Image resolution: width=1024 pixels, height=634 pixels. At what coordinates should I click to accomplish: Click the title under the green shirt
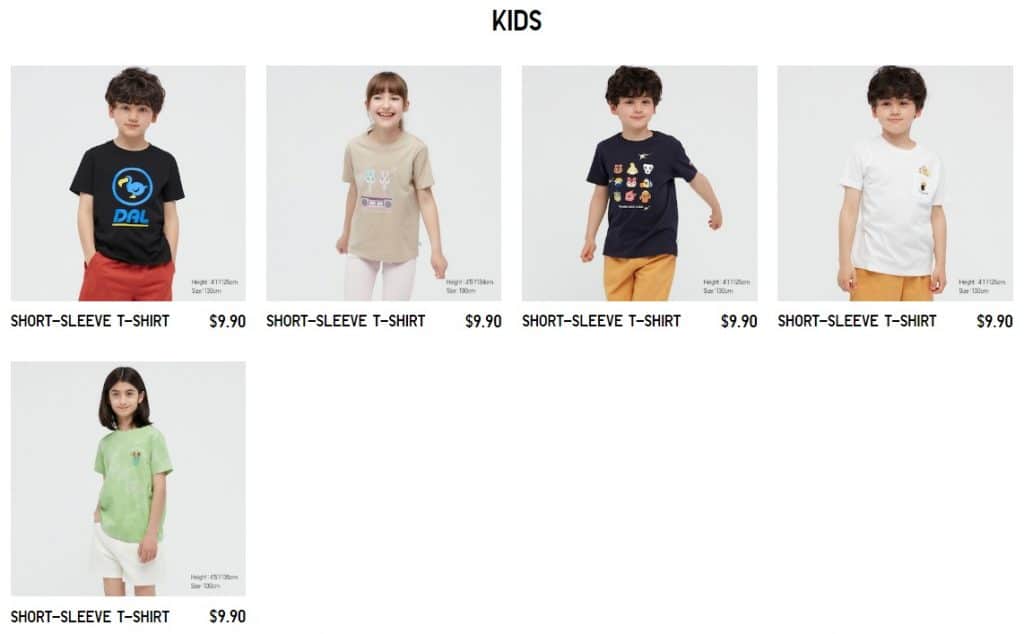[90, 616]
